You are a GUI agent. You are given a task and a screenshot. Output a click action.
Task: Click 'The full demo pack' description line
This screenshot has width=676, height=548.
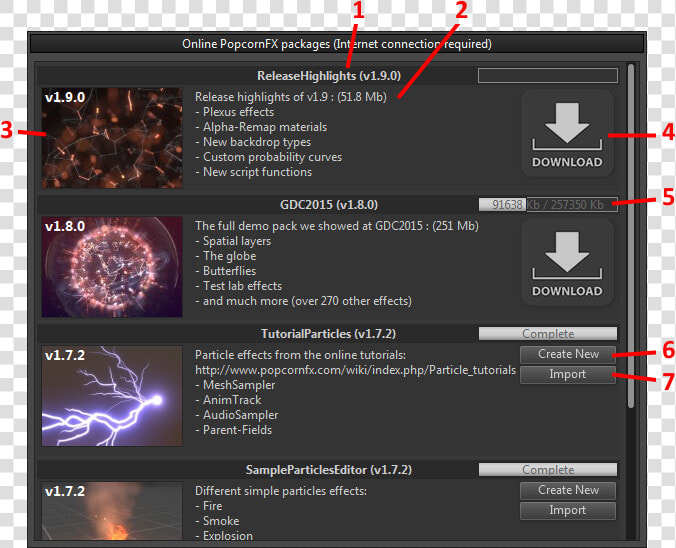337,226
